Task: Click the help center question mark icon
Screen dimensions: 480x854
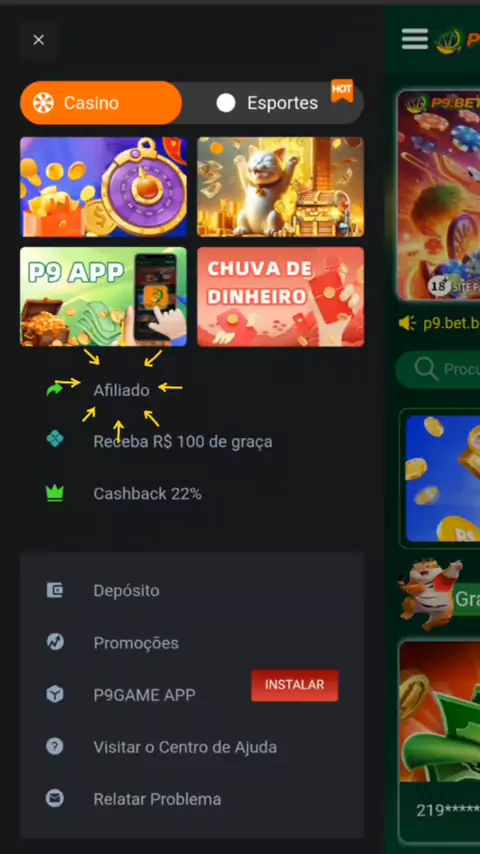Action: pos(54,746)
